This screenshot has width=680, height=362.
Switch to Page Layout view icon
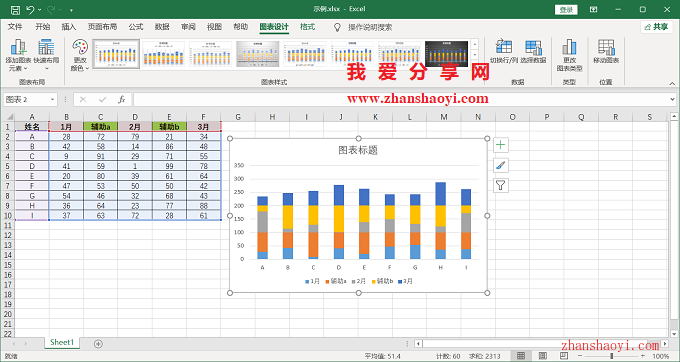[x=543, y=356]
